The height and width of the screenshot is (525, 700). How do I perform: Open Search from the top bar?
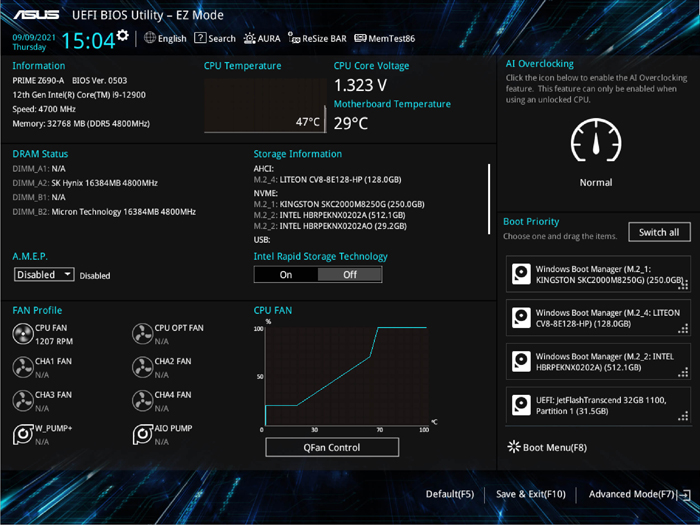pyautogui.click(x=222, y=38)
